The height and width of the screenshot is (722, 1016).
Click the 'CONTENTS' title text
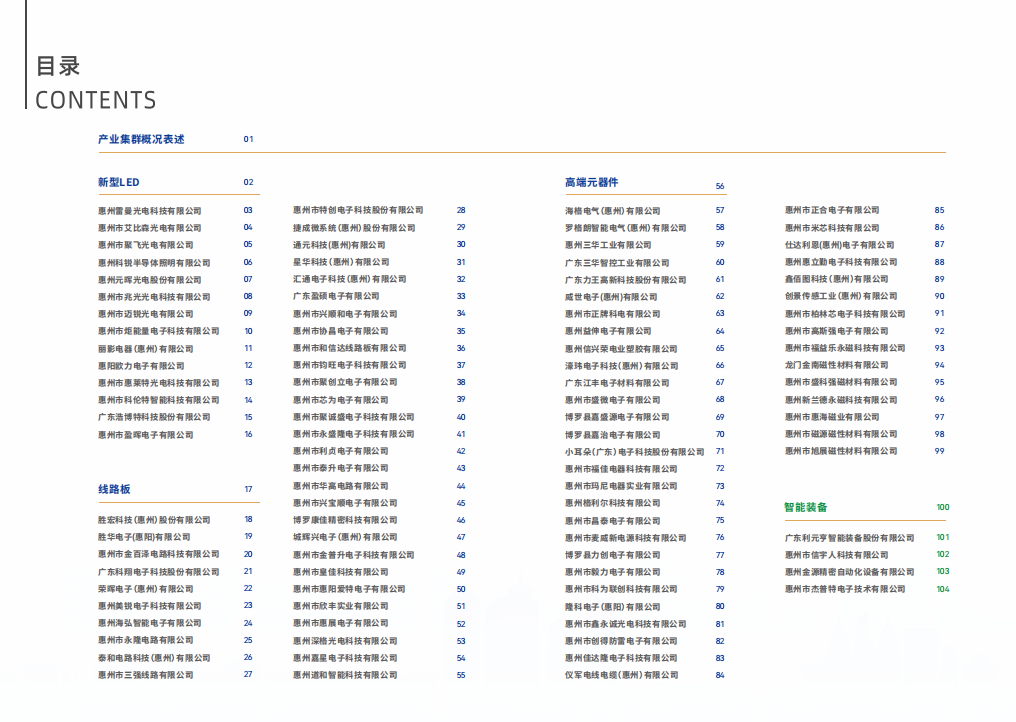click(96, 100)
